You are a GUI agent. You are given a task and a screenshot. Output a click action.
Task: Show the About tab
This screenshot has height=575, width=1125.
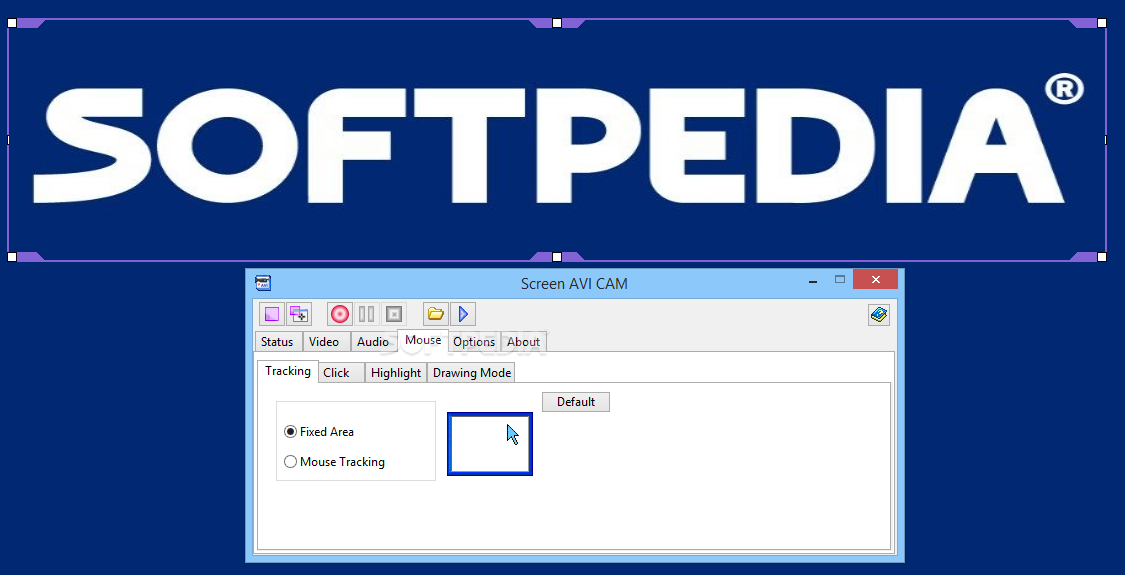pyautogui.click(x=524, y=342)
